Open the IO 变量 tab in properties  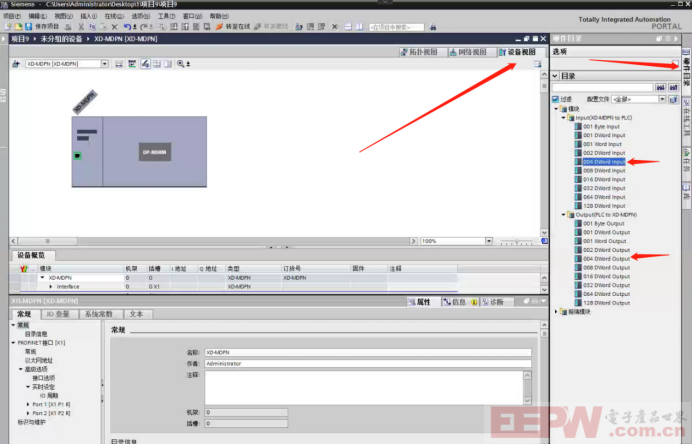(x=58, y=314)
